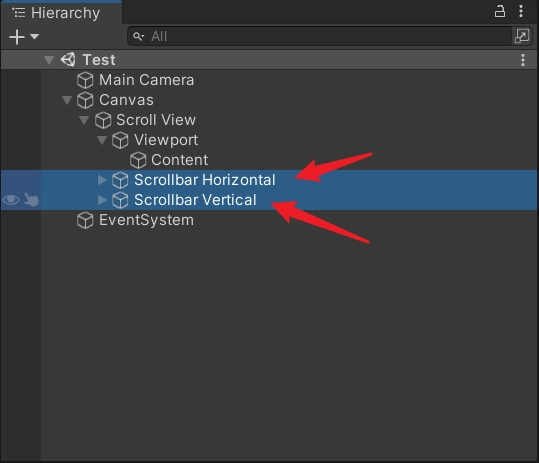Open the Hierarchy panel three-dot options menu

point(521,11)
